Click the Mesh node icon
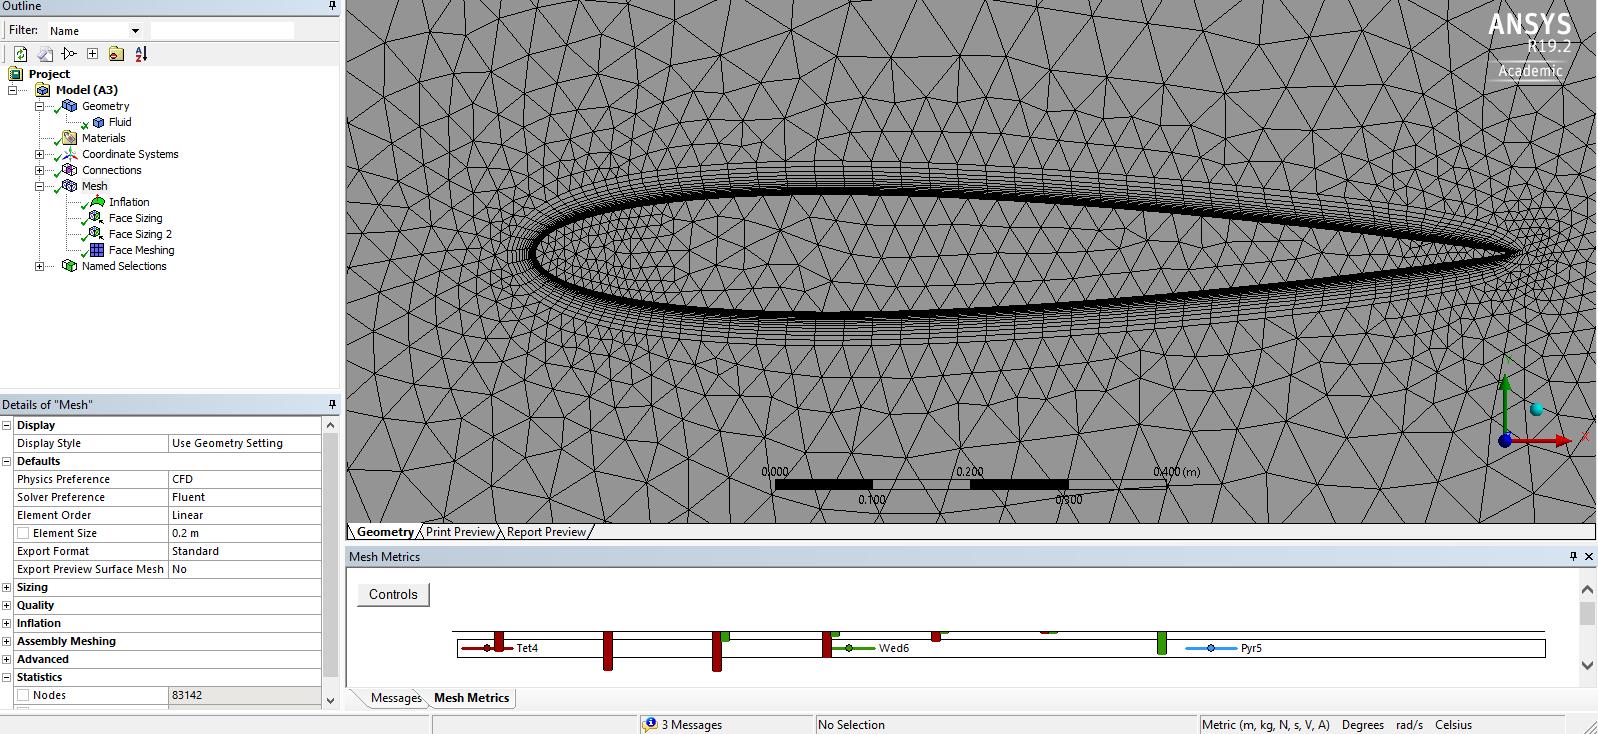This screenshot has height=734, width=1598. click(x=69, y=186)
